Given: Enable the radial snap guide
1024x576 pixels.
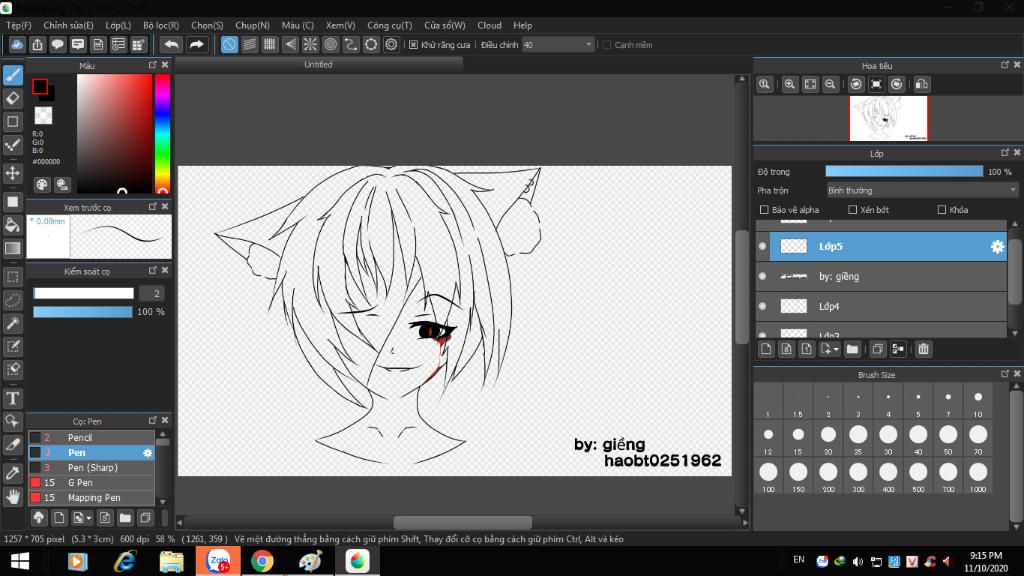Looking at the screenshot, I should (310, 44).
